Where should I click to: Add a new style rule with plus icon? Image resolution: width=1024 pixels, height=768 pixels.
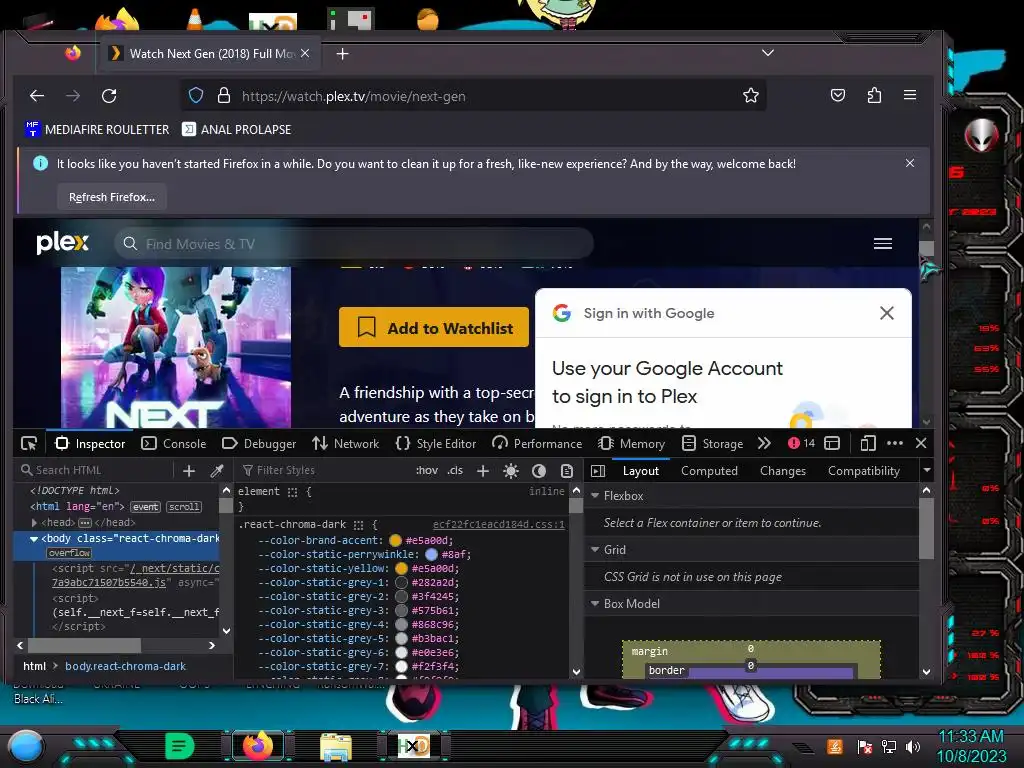(483, 471)
